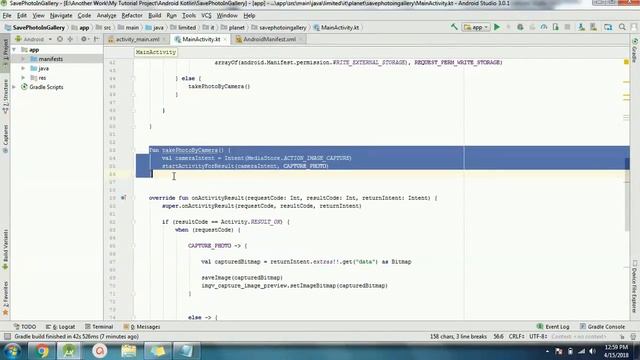640x360 pixels.
Task: Click the volume icon in system tray
Action: (x=592, y=351)
